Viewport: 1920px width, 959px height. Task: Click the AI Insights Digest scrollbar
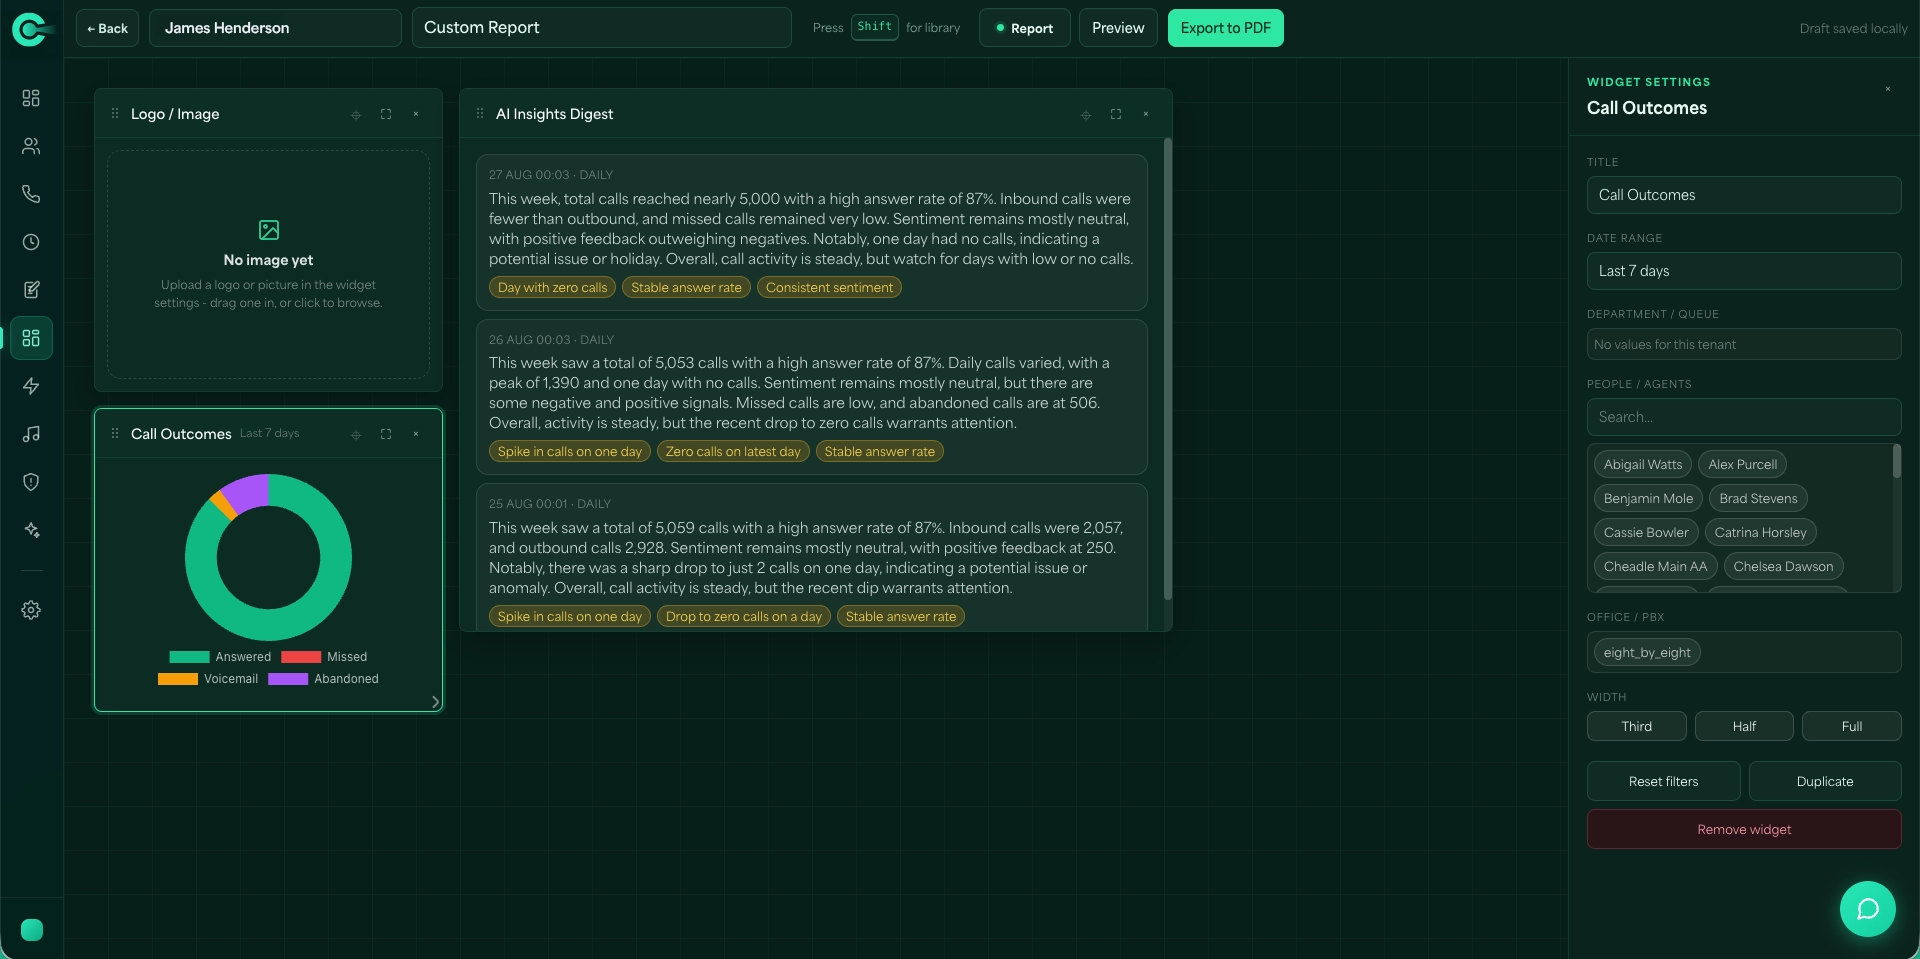[x=1167, y=369]
